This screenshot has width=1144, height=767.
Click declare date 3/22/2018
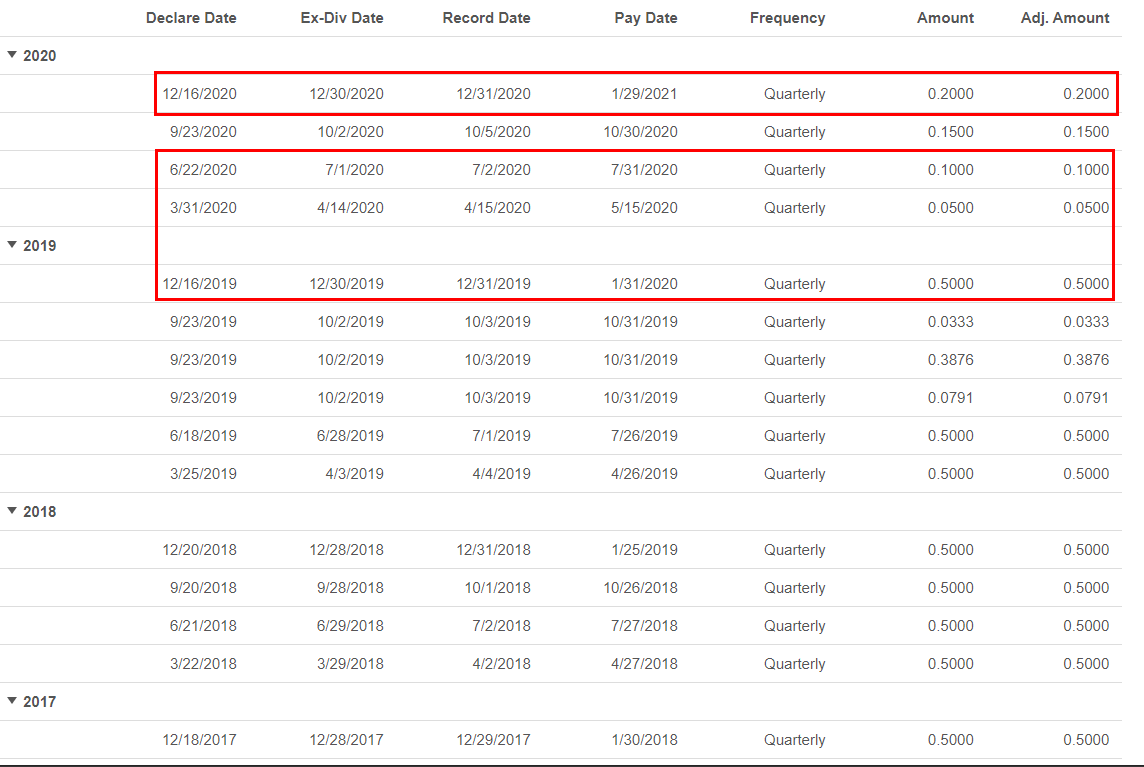204,663
